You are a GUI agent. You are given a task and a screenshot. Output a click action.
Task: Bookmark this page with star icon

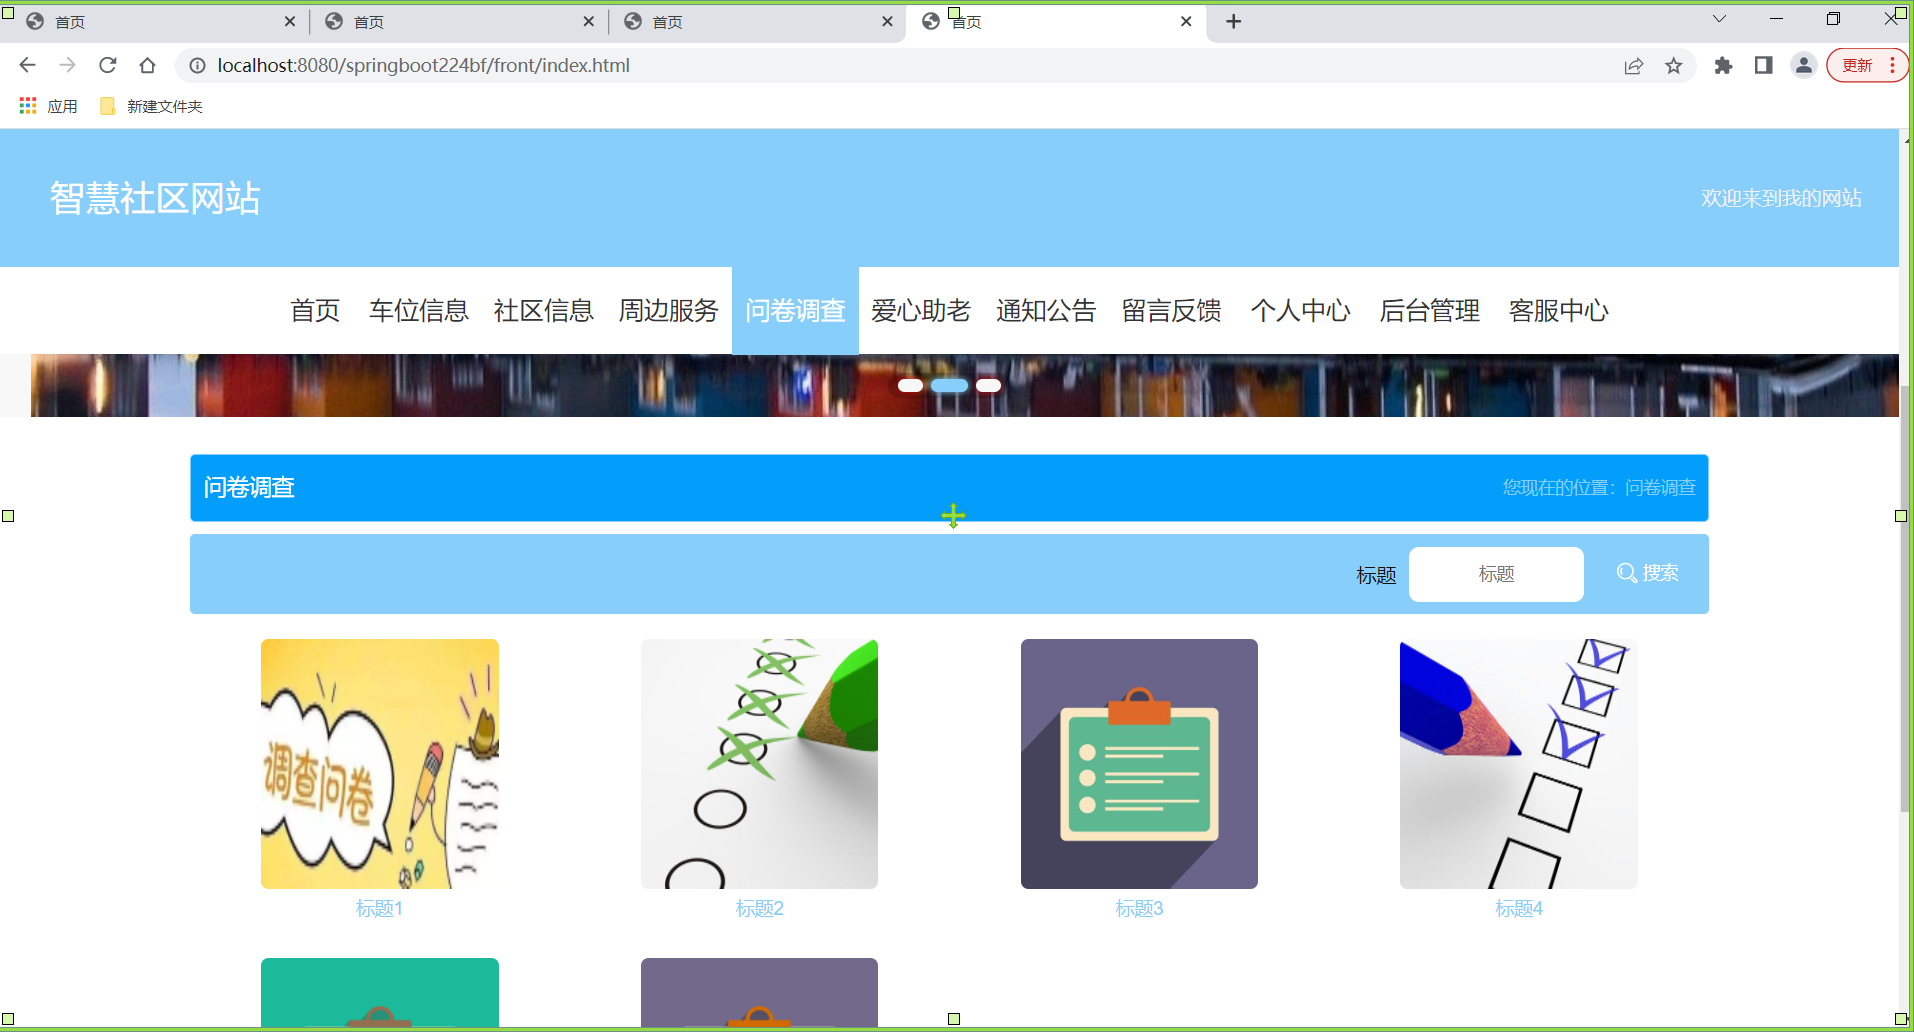[1674, 65]
